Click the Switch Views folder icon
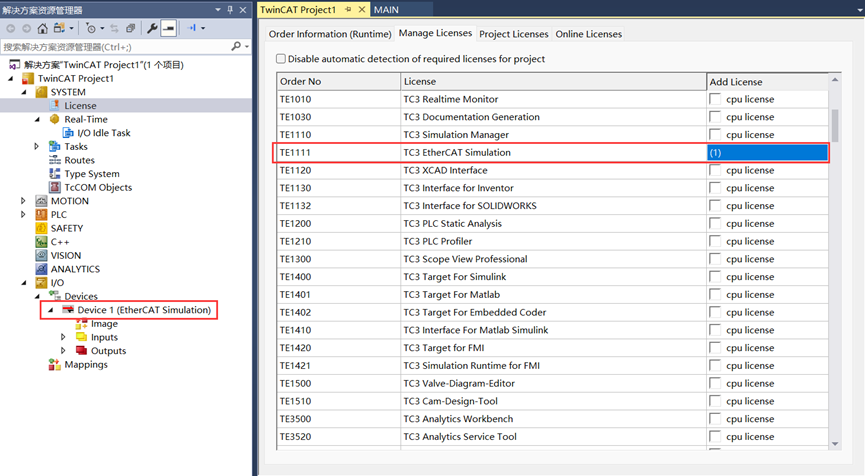The height and width of the screenshot is (476, 865). point(59,28)
